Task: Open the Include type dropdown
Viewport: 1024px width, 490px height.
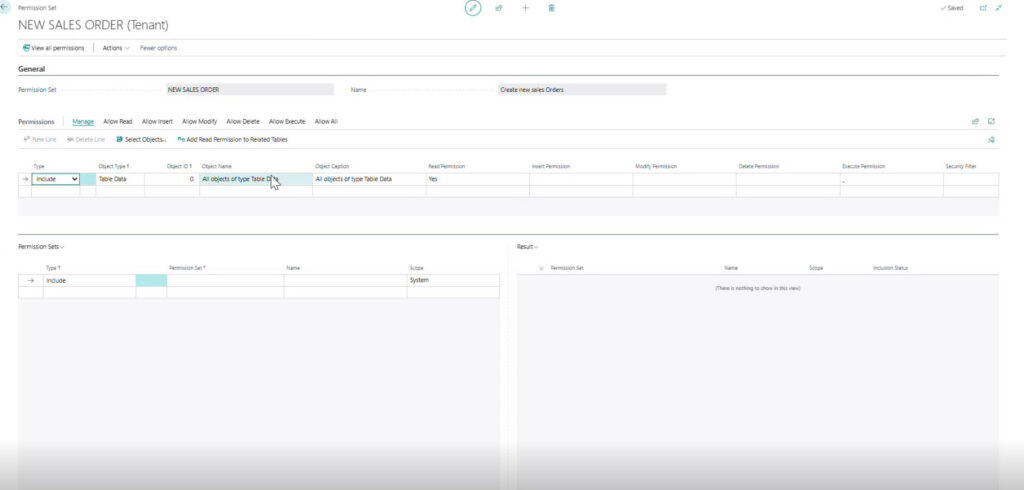Action: (56, 178)
